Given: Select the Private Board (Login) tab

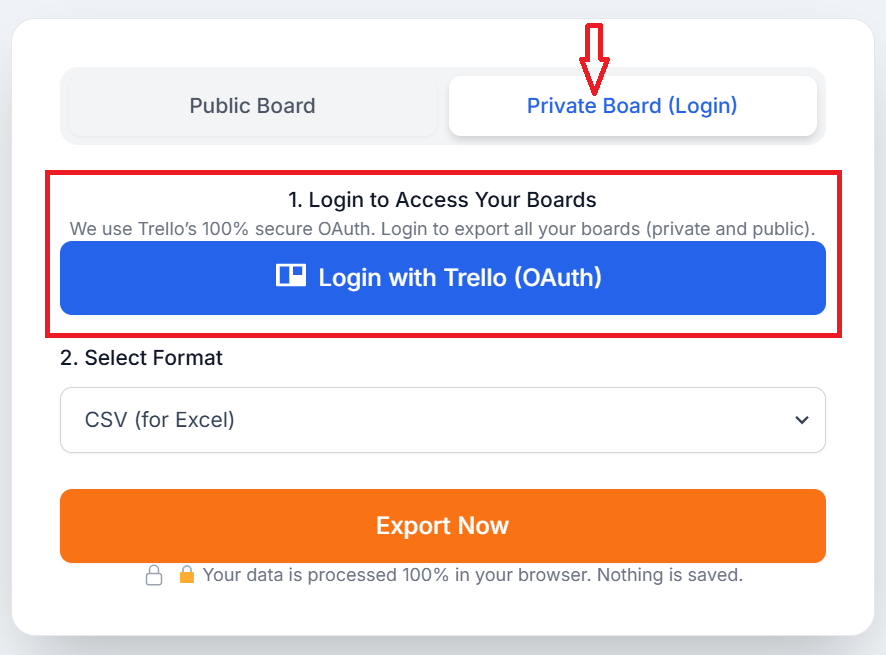Looking at the screenshot, I should pyautogui.click(x=632, y=105).
